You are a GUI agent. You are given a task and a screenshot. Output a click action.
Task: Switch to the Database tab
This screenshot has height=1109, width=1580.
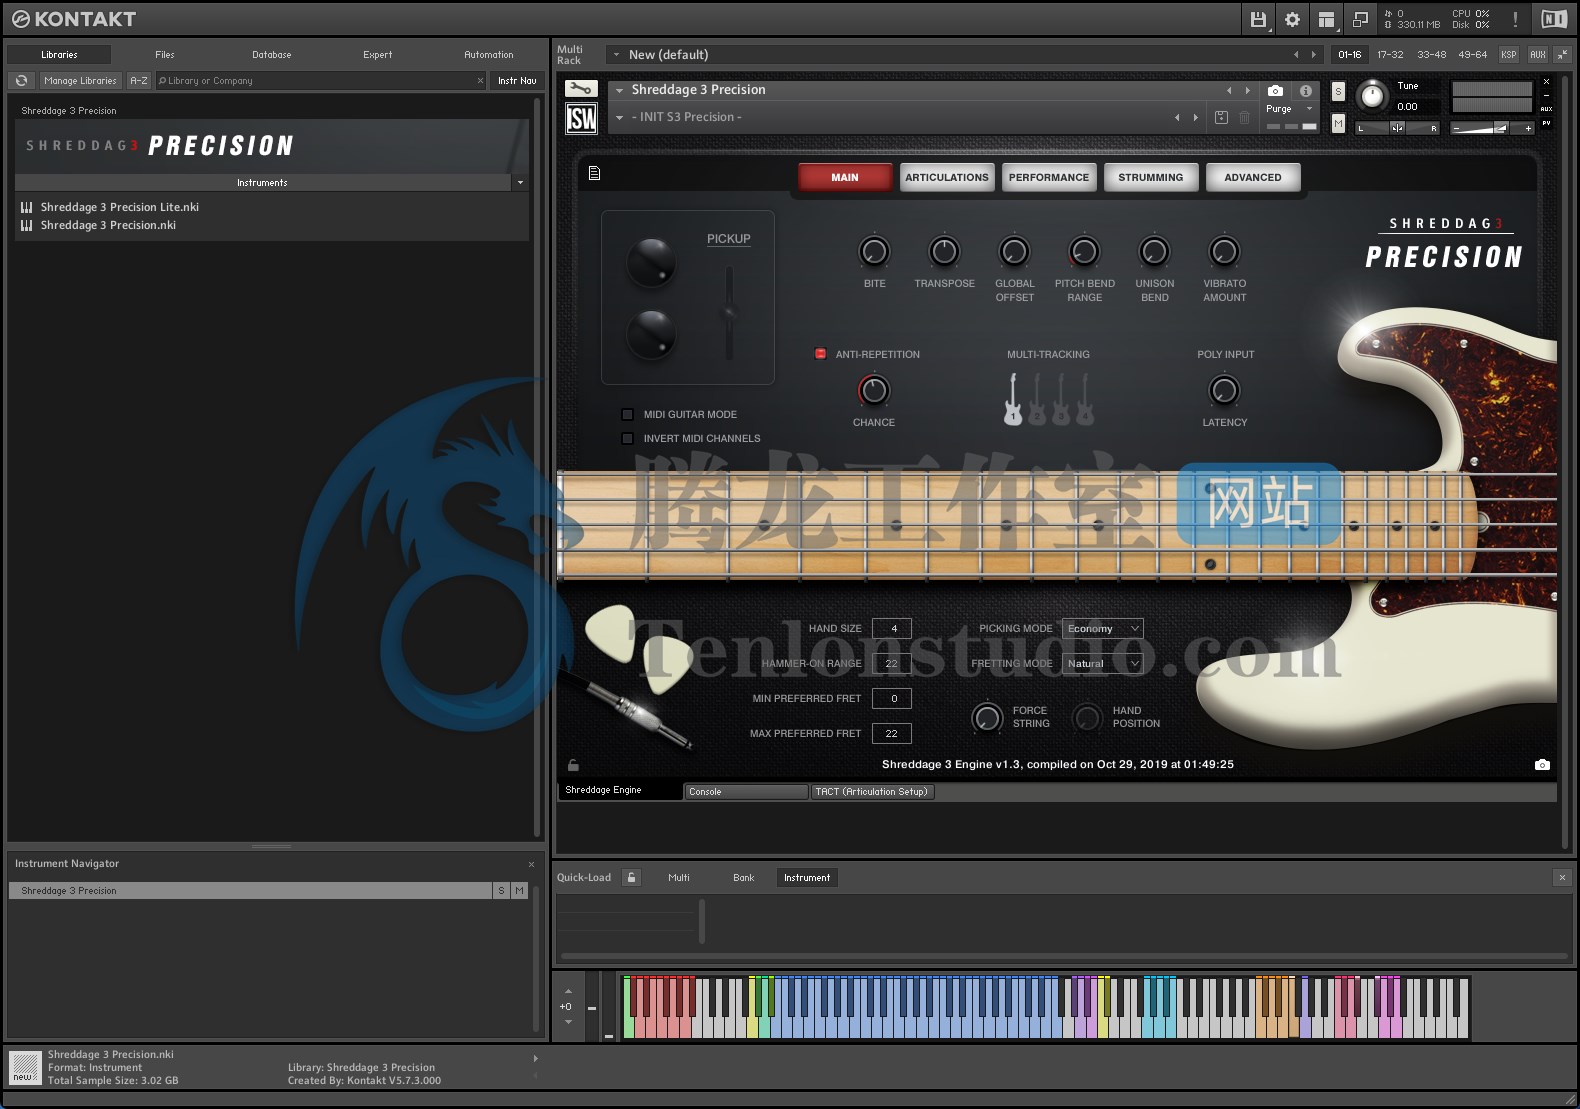[272, 55]
